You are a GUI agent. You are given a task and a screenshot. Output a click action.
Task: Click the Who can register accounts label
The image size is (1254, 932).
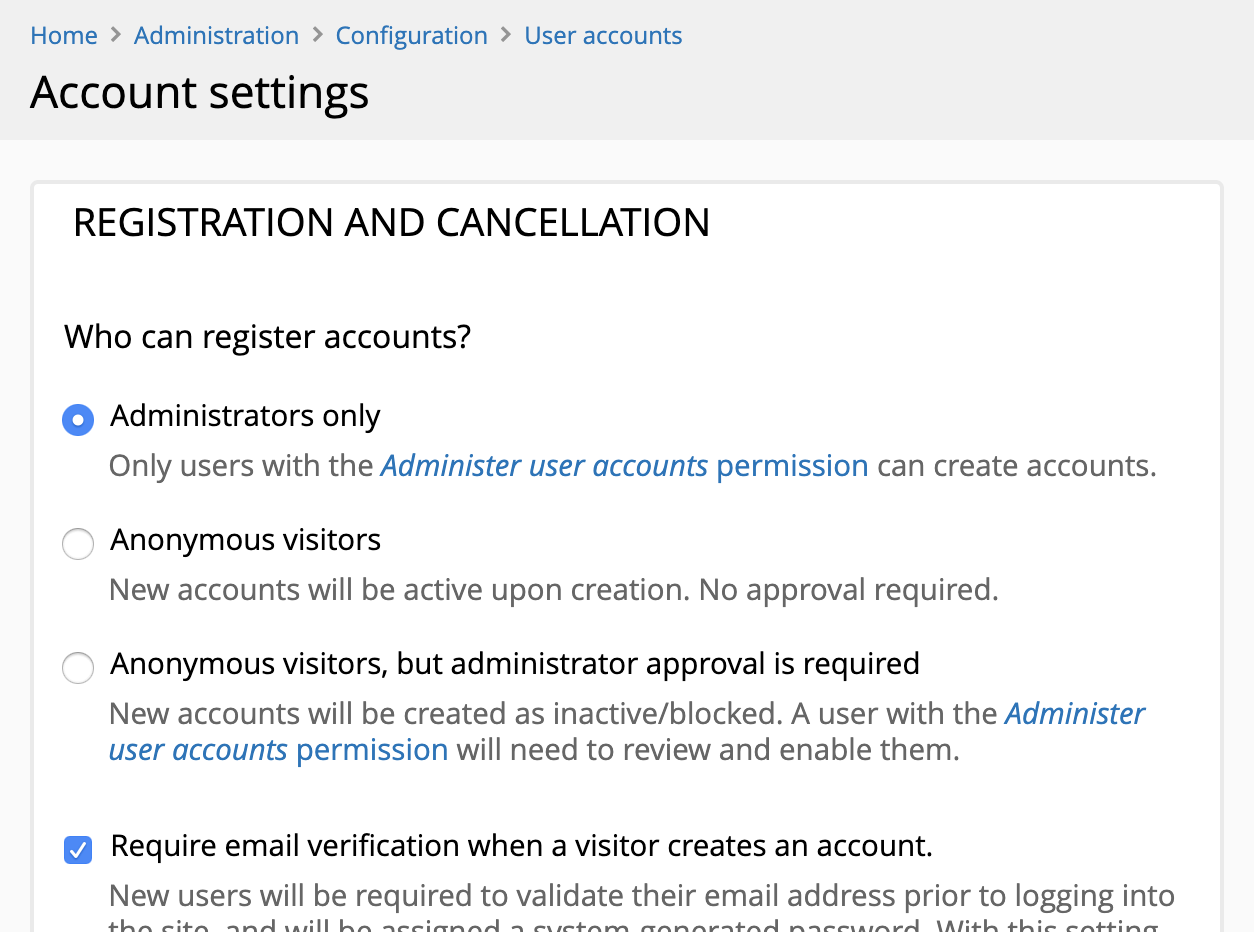266,337
